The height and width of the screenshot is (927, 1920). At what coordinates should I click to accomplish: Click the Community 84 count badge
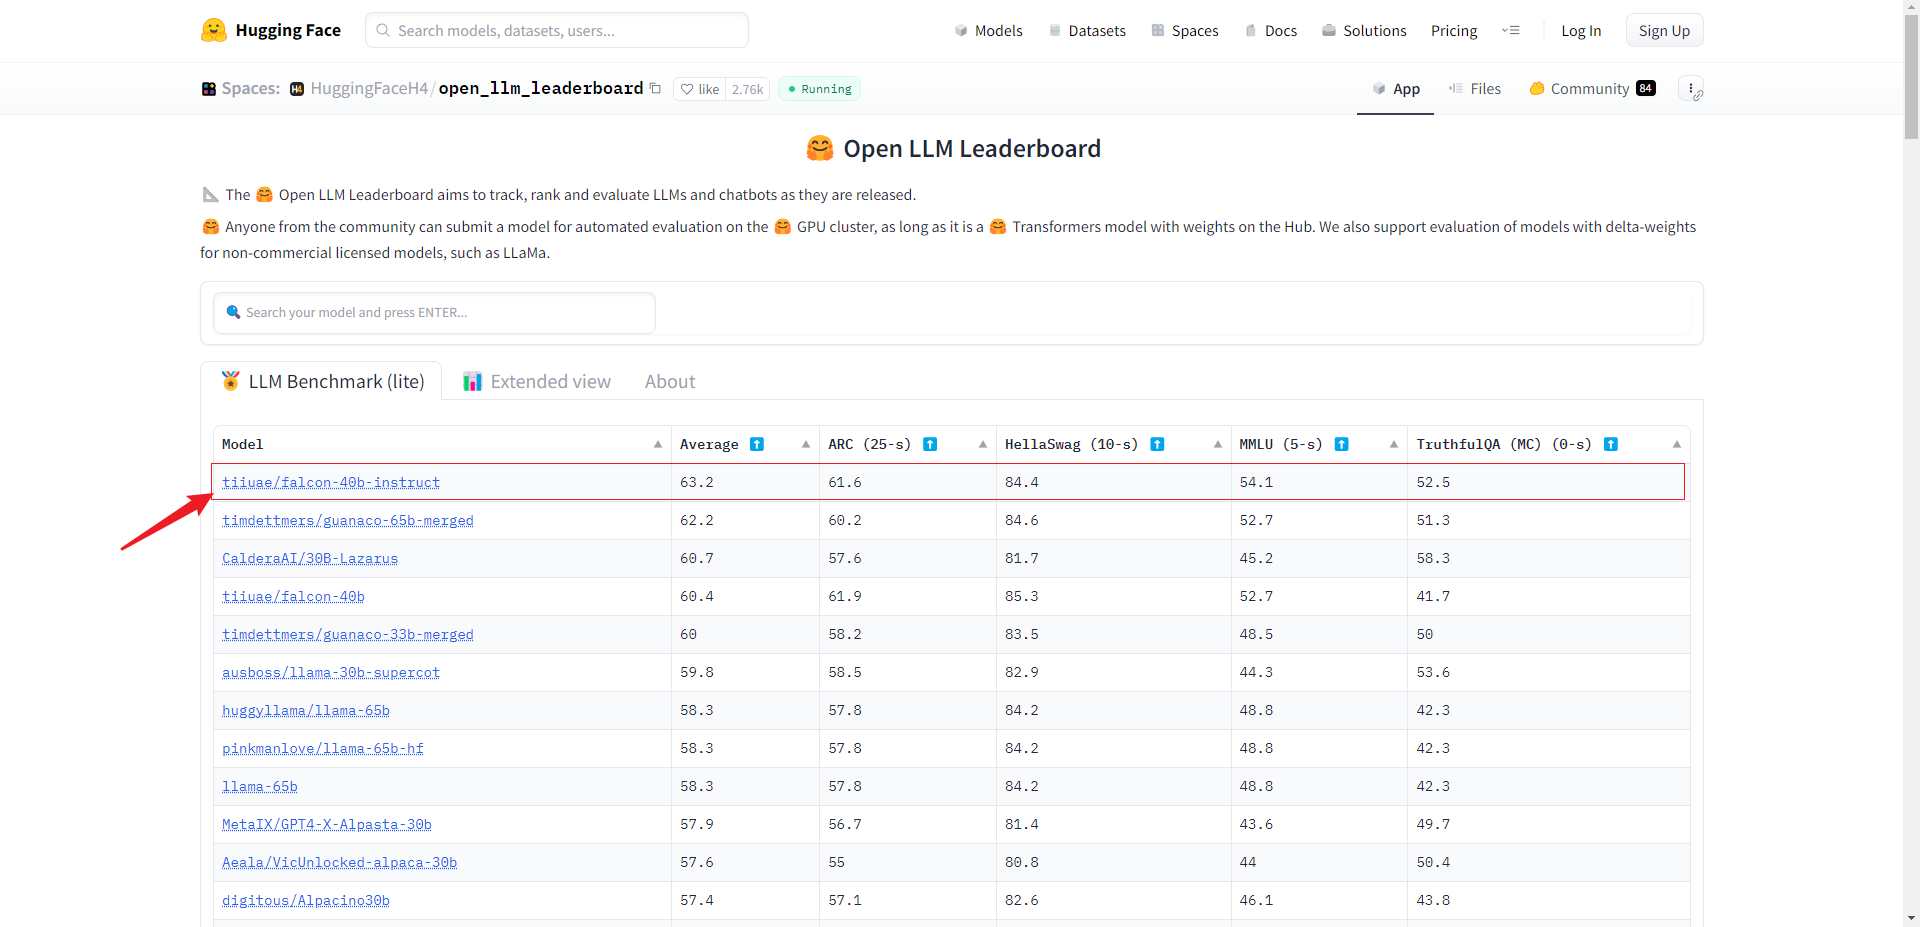[1646, 88]
